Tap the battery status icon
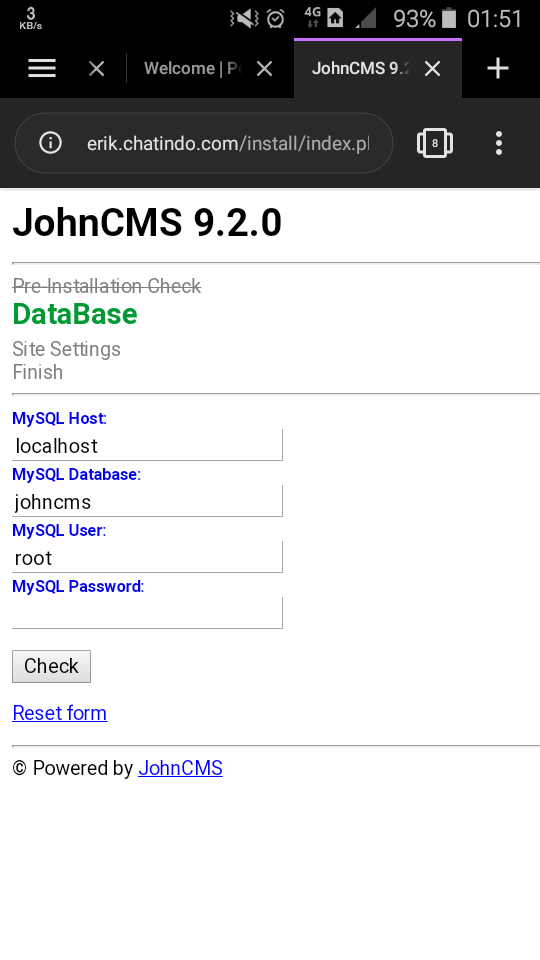The width and height of the screenshot is (540, 960). coord(449,19)
